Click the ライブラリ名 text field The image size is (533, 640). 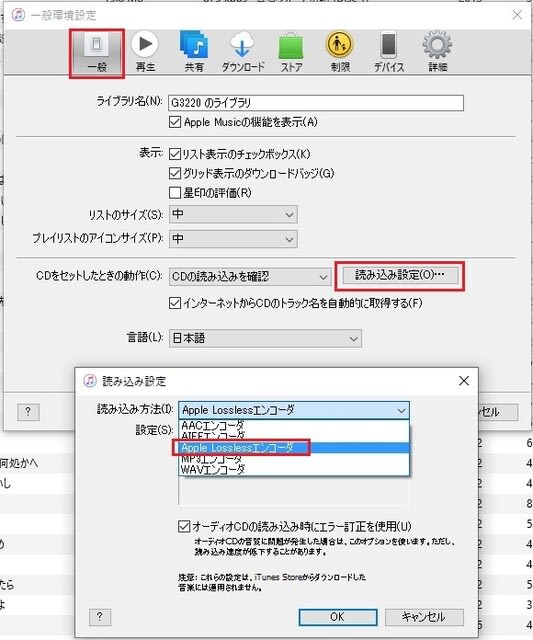click(x=316, y=103)
